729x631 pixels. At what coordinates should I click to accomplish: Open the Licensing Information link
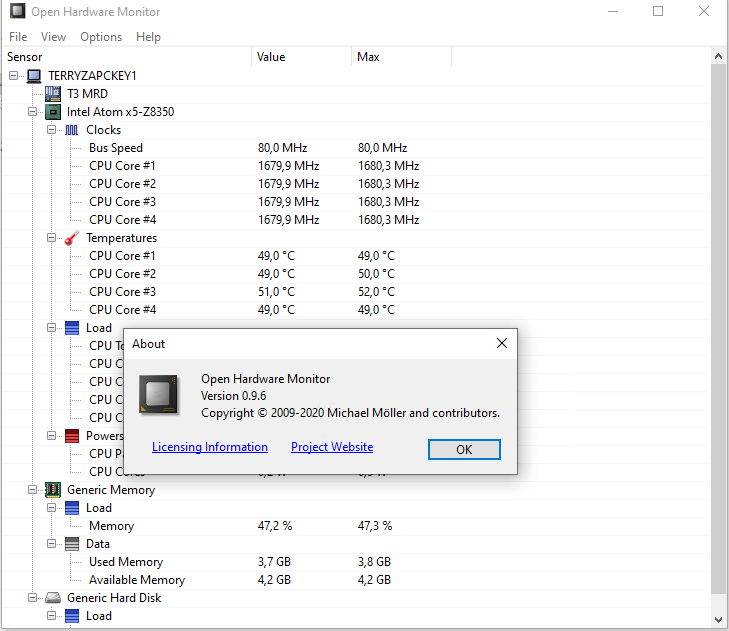210,447
